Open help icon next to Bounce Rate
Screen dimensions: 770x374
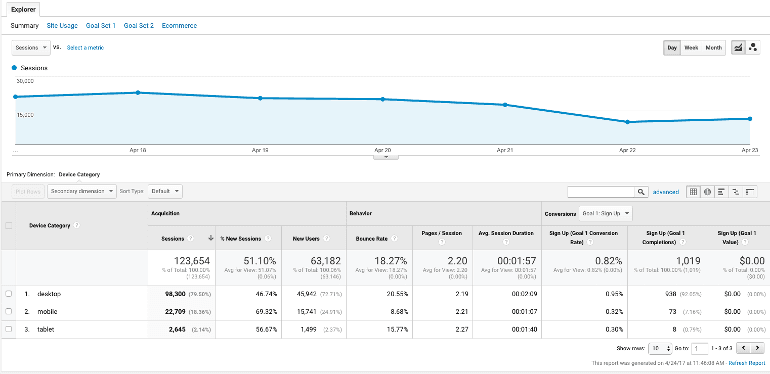[x=395, y=238]
